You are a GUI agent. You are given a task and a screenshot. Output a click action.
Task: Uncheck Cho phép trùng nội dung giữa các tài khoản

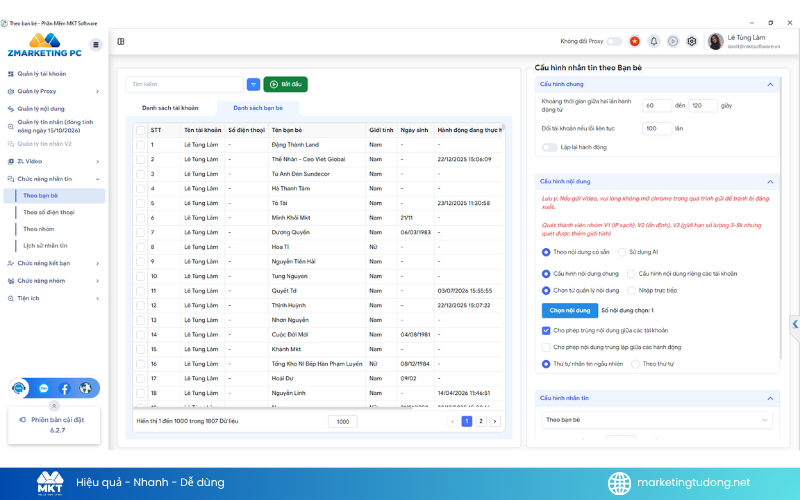click(x=546, y=331)
